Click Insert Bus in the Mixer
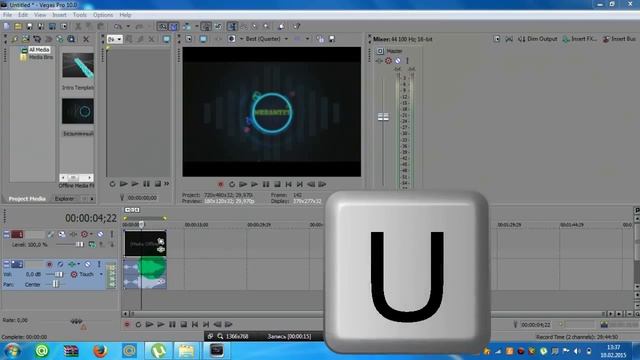The width and height of the screenshot is (640, 360). 619,39
